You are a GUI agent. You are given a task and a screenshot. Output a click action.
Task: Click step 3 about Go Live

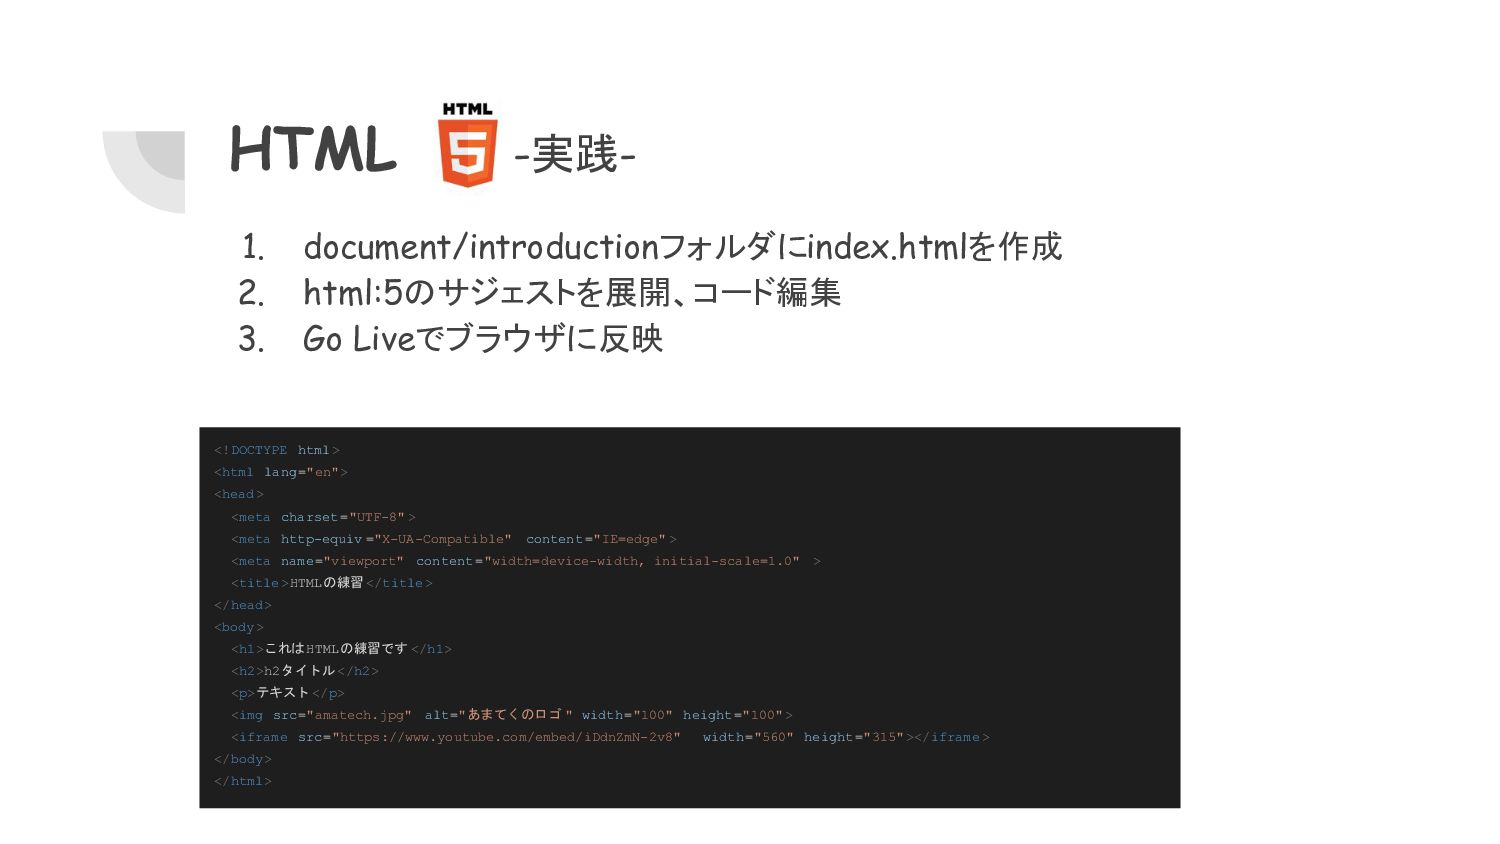pyautogui.click(x=451, y=339)
